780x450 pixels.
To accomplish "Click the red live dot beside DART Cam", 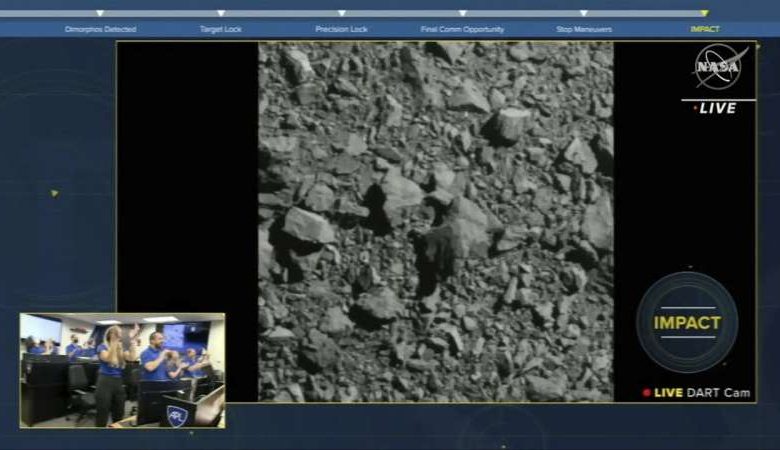I will pos(646,393).
